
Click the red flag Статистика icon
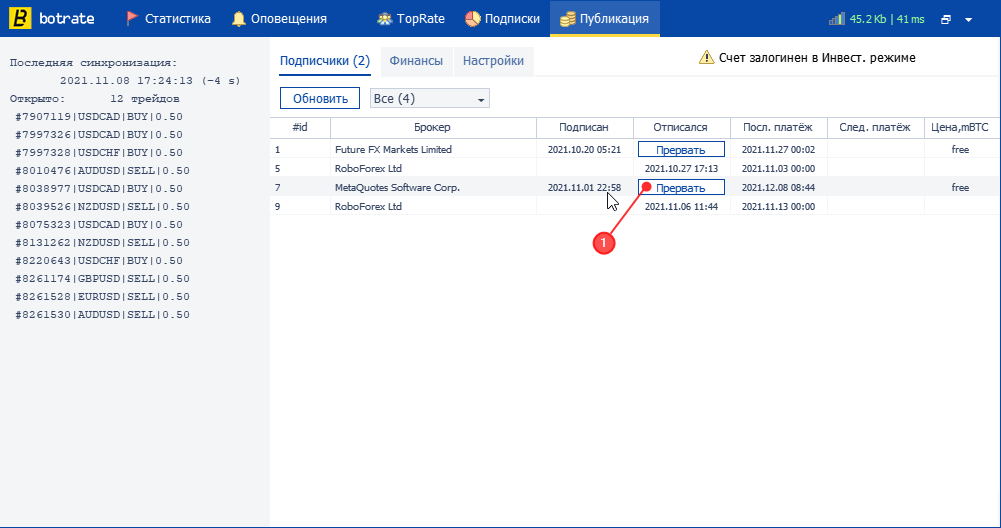tap(132, 19)
